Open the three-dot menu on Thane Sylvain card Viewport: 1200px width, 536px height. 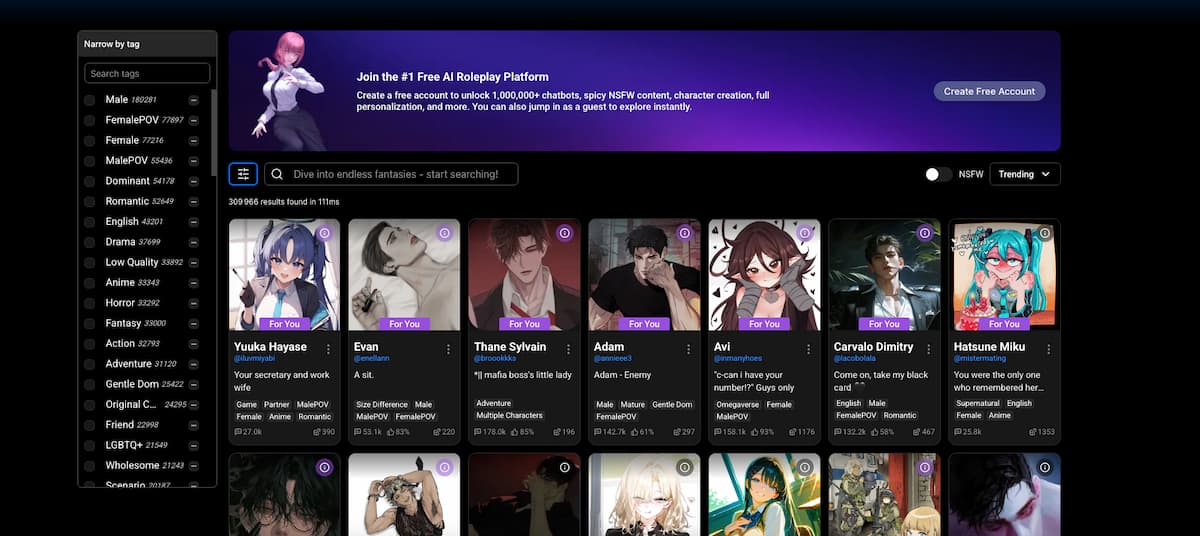click(x=568, y=349)
